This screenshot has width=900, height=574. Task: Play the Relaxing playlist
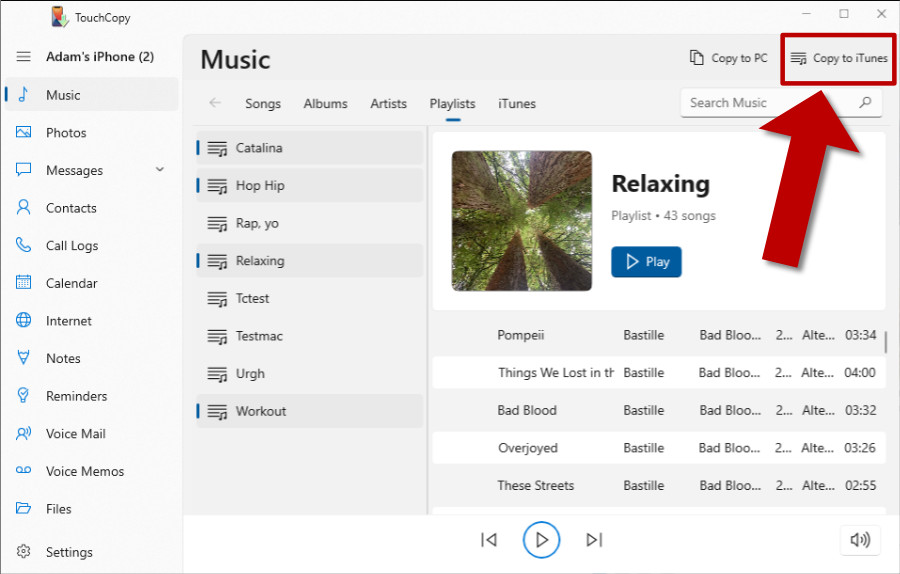(x=646, y=262)
